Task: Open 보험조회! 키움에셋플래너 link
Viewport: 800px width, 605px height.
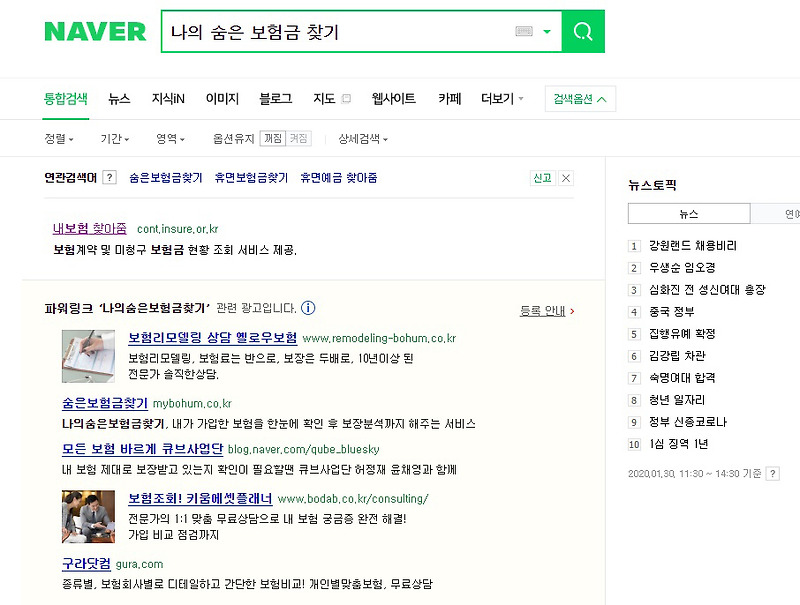Action: (200, 498)
